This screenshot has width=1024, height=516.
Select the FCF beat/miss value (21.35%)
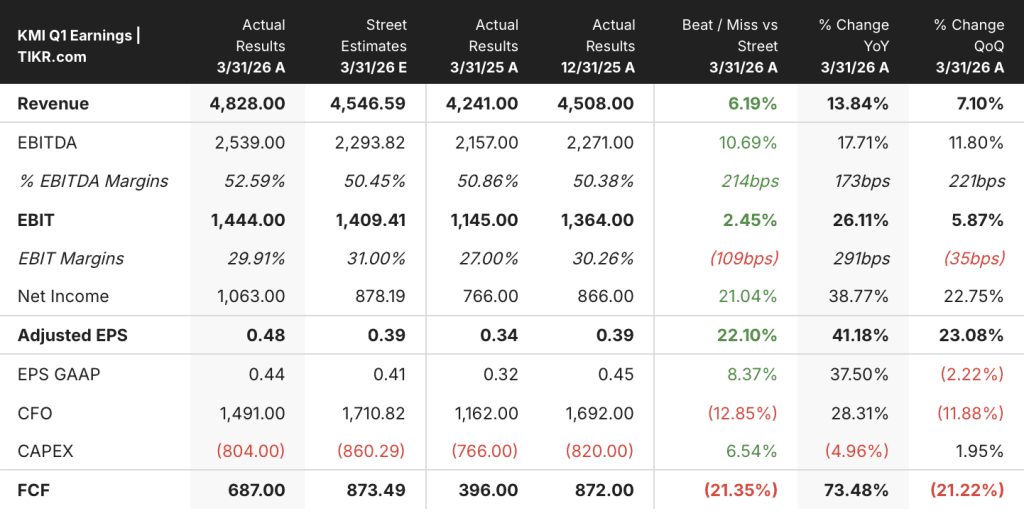(x=741, y=490)
